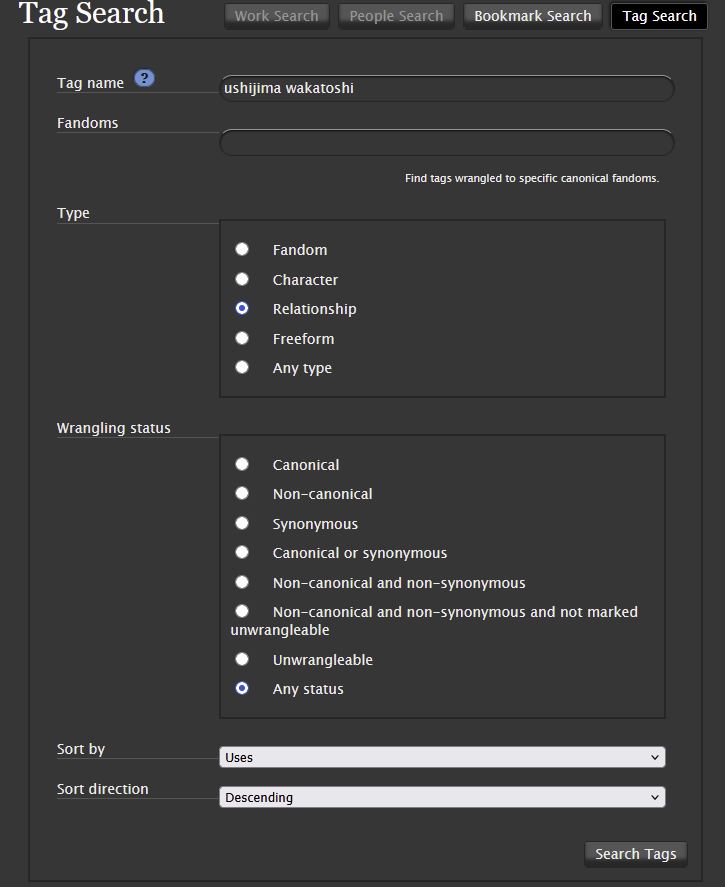Screen dimensions: 725x887
Task: Switch to People Search tab
Action: [396, 16]
